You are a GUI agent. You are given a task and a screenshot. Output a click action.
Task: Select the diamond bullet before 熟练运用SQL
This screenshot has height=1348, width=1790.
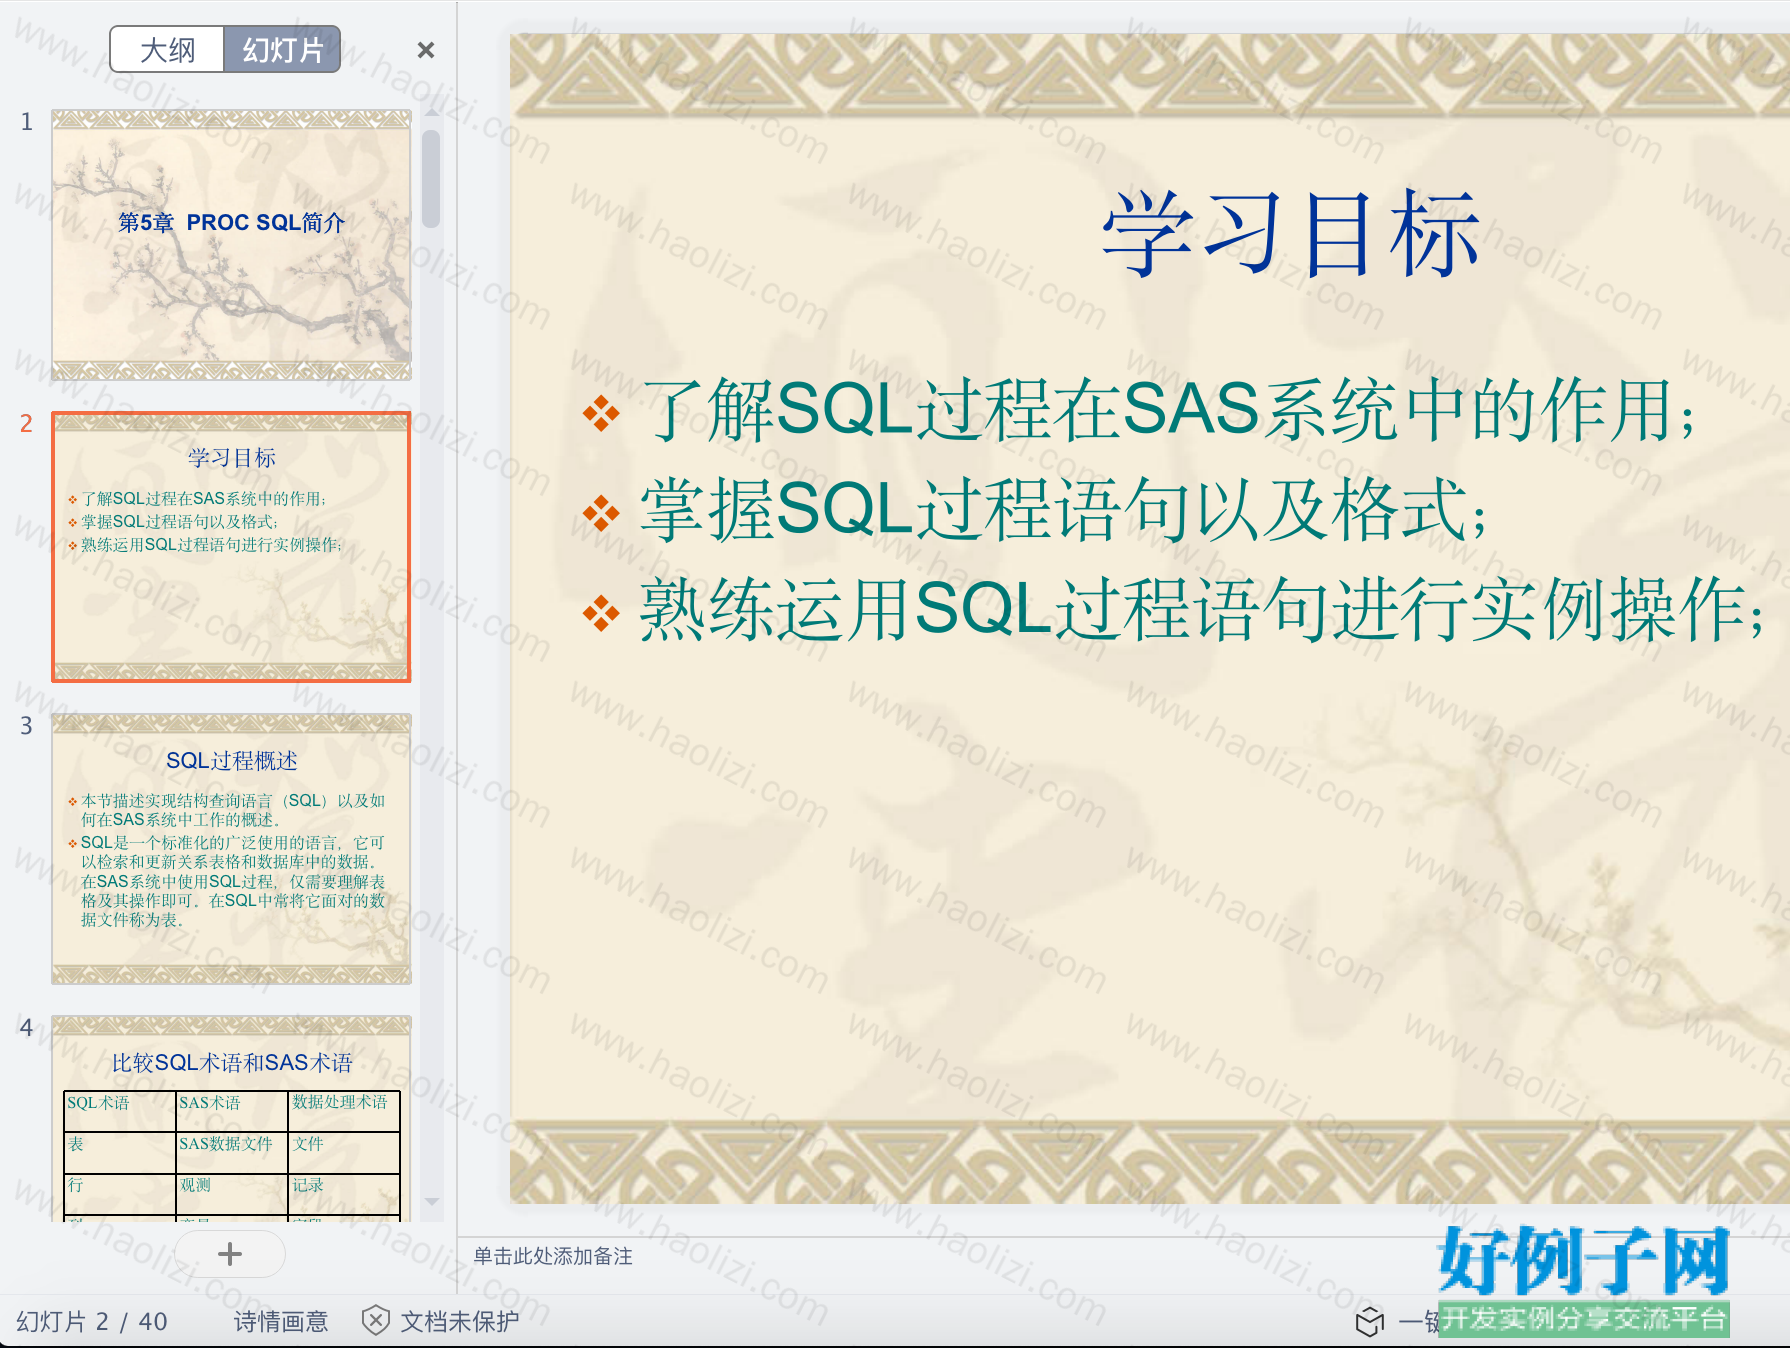pos(601,613)
